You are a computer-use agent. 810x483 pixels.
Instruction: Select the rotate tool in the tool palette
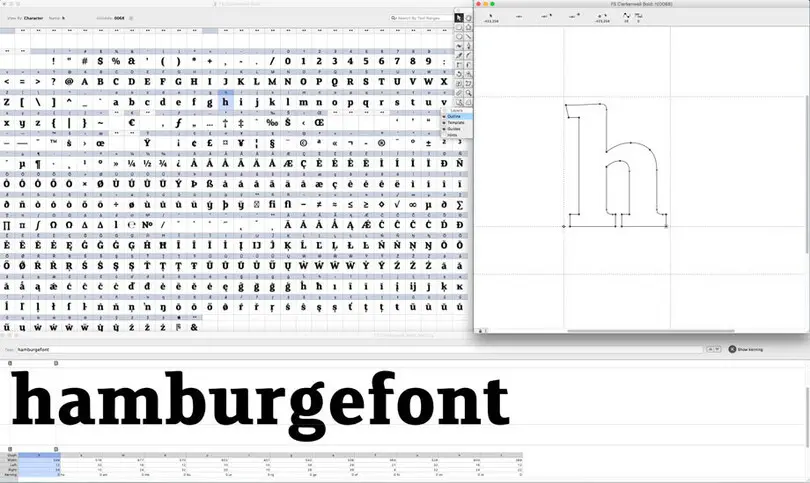459,74
